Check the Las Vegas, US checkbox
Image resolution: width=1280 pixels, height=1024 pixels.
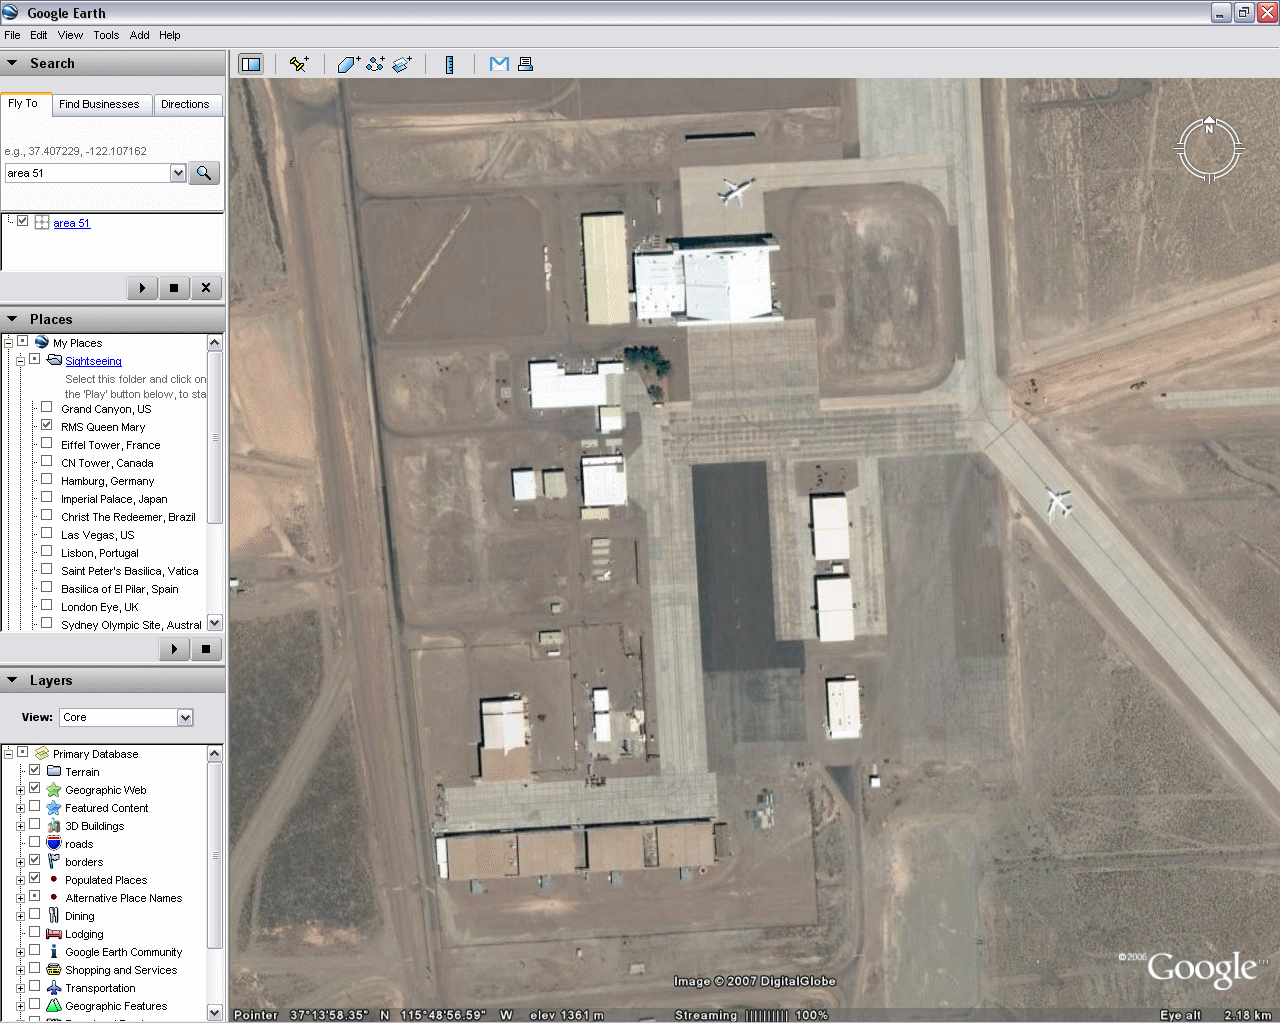pos(46,533)
